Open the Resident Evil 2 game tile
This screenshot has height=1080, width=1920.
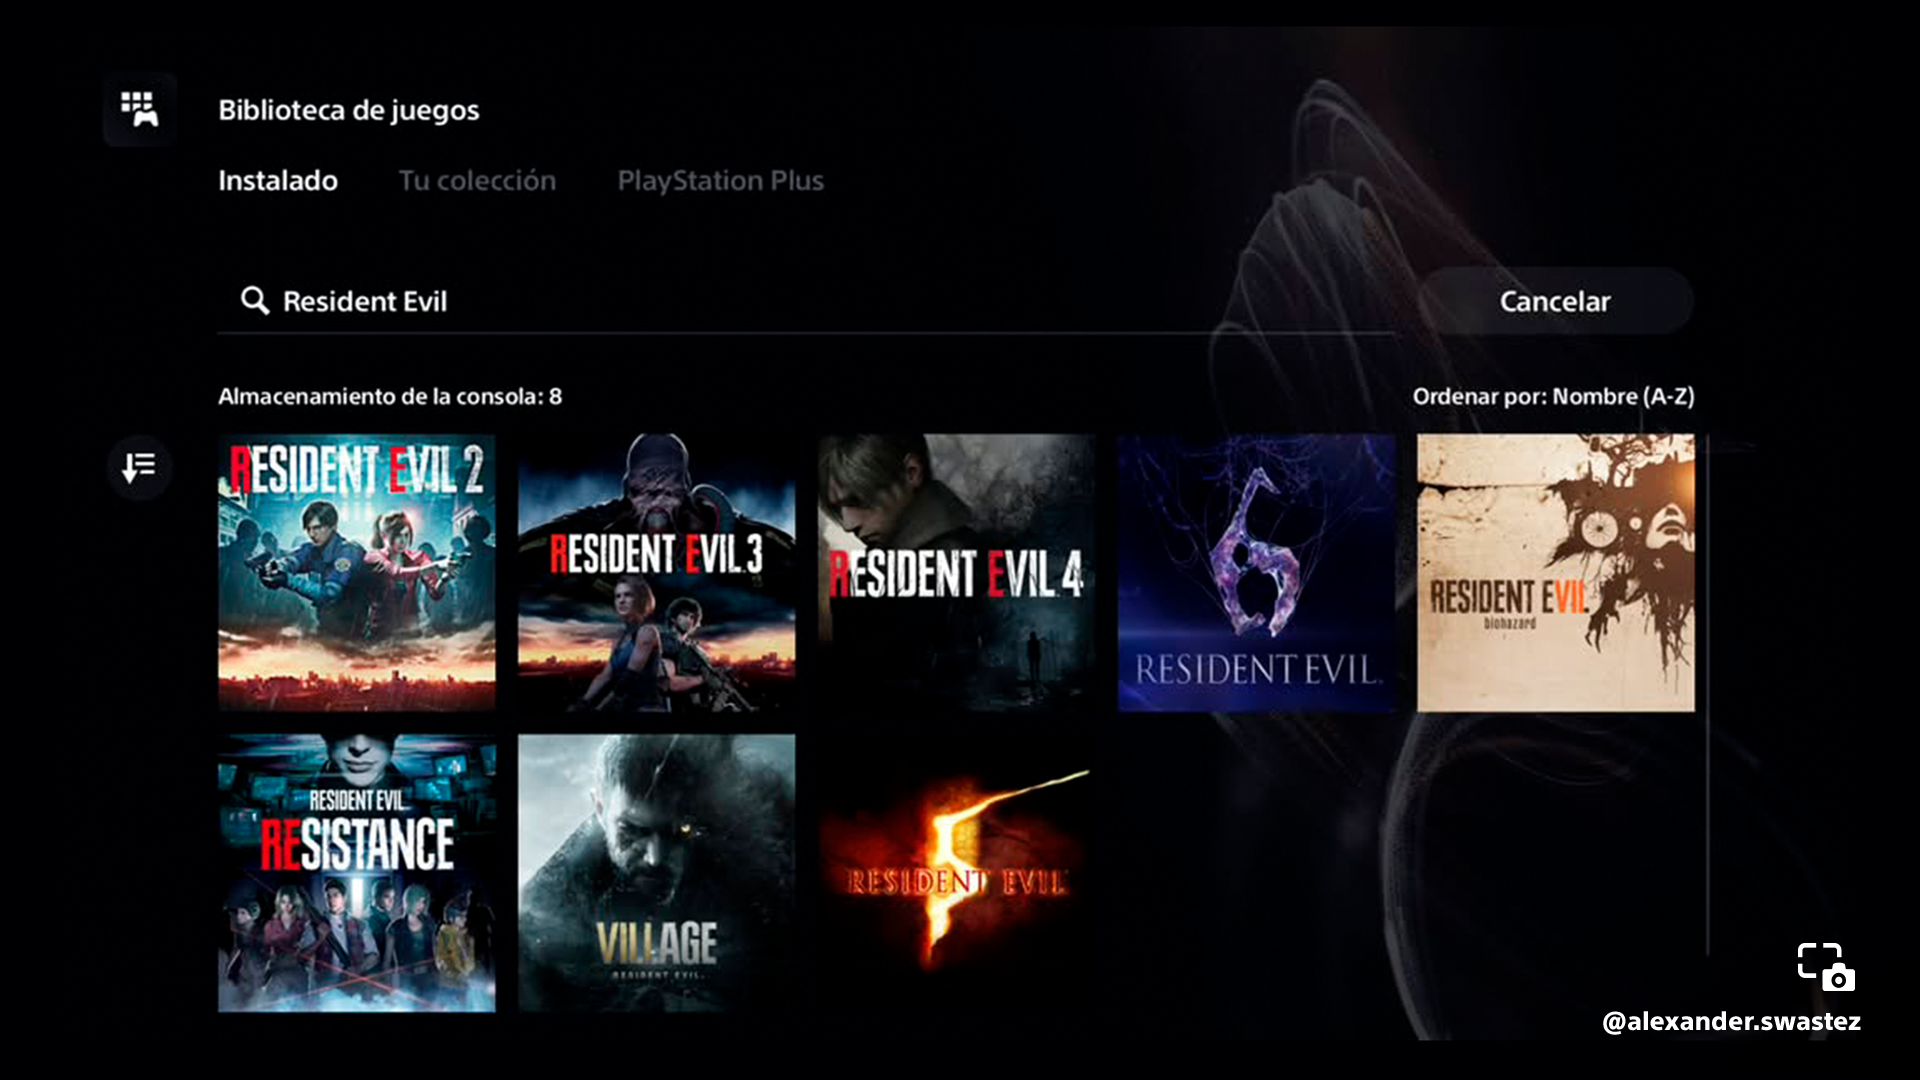(x=357, y=572)
